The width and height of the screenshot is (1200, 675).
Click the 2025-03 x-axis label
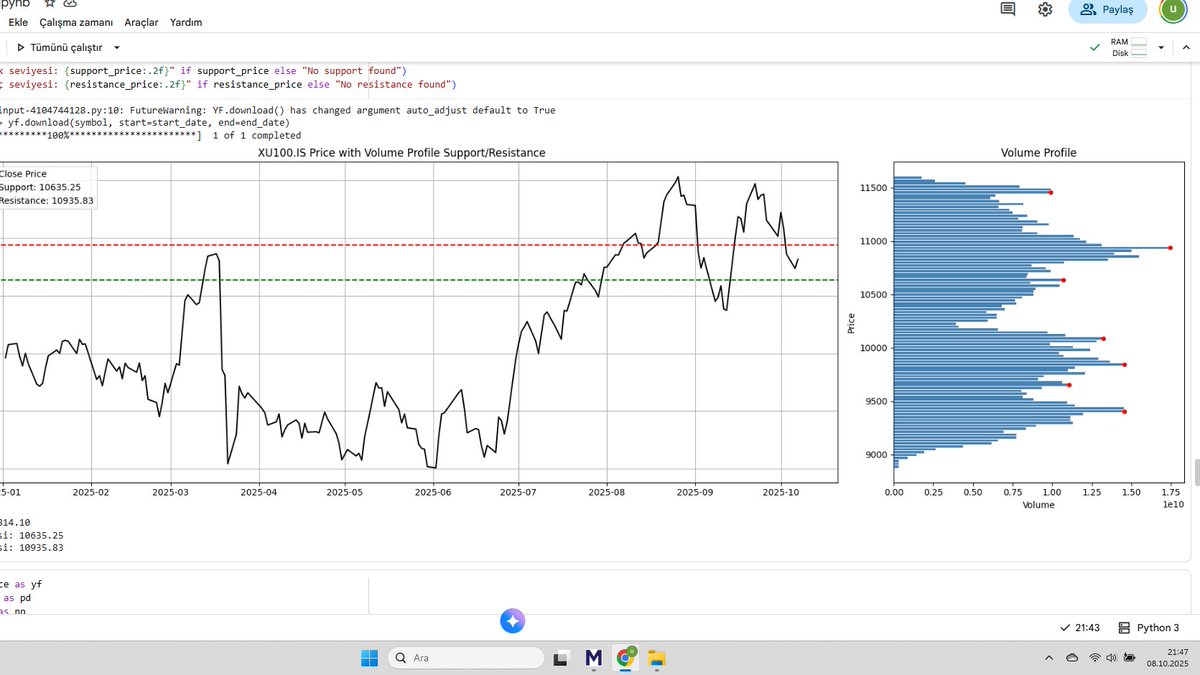tap(171, 492)
